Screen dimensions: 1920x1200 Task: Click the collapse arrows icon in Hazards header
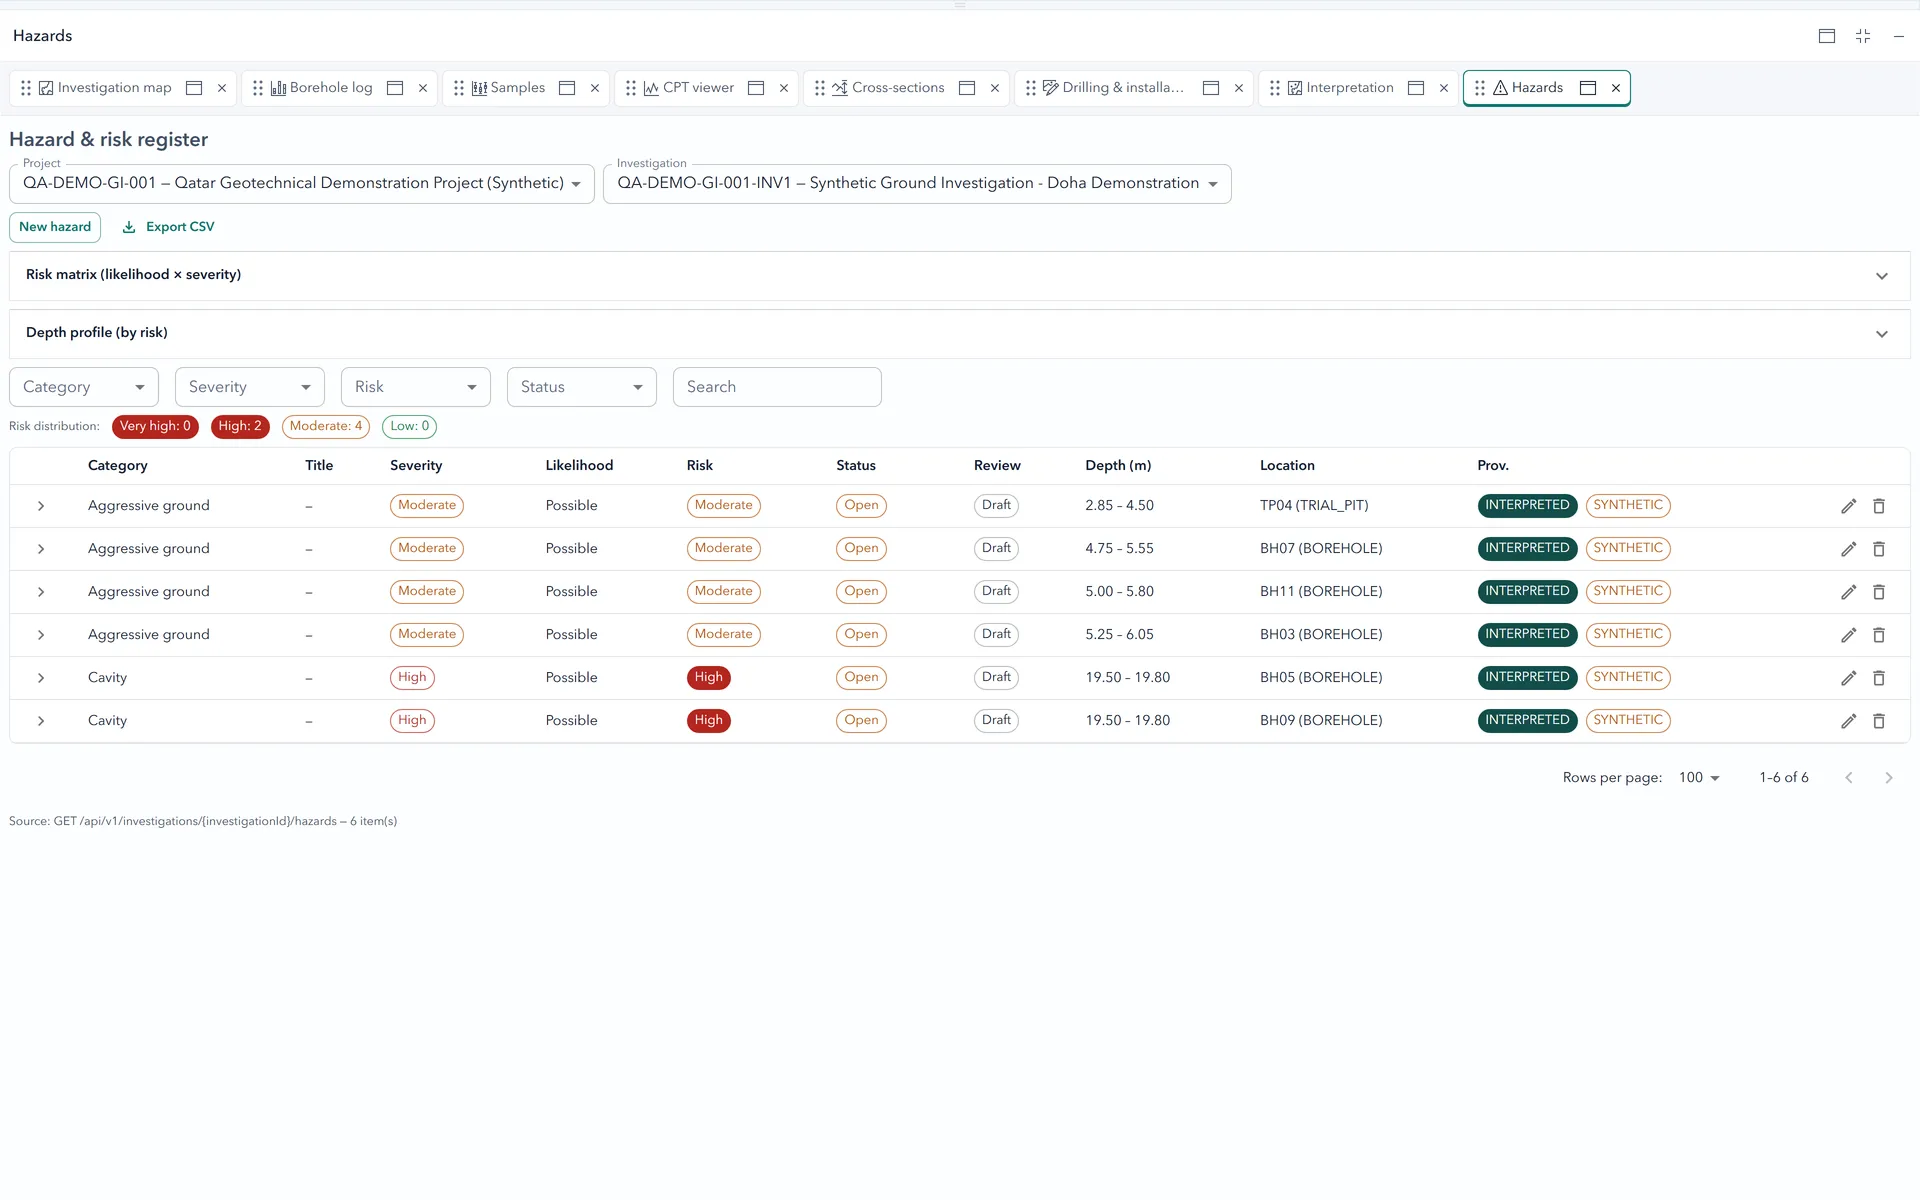pyautogui.click(x=1863, y=36)
